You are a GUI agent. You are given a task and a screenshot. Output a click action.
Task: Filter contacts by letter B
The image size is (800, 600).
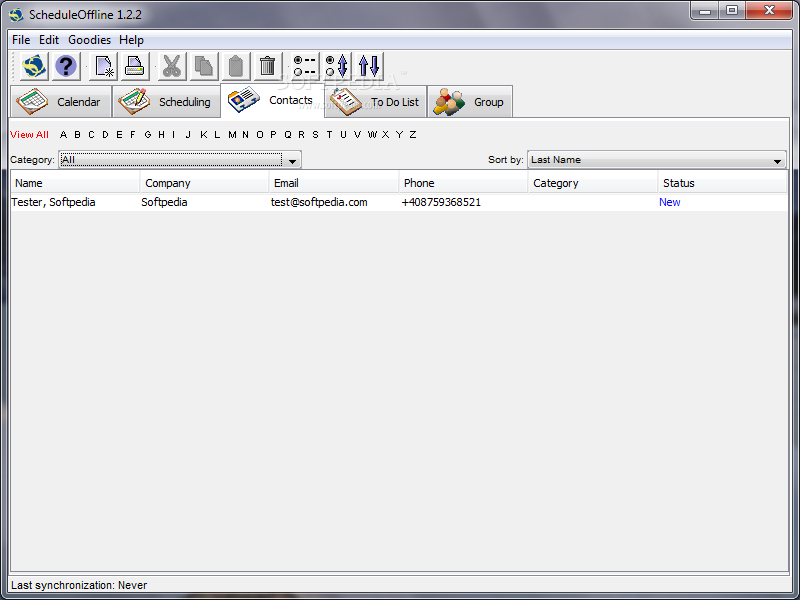(x=78, y=135)
